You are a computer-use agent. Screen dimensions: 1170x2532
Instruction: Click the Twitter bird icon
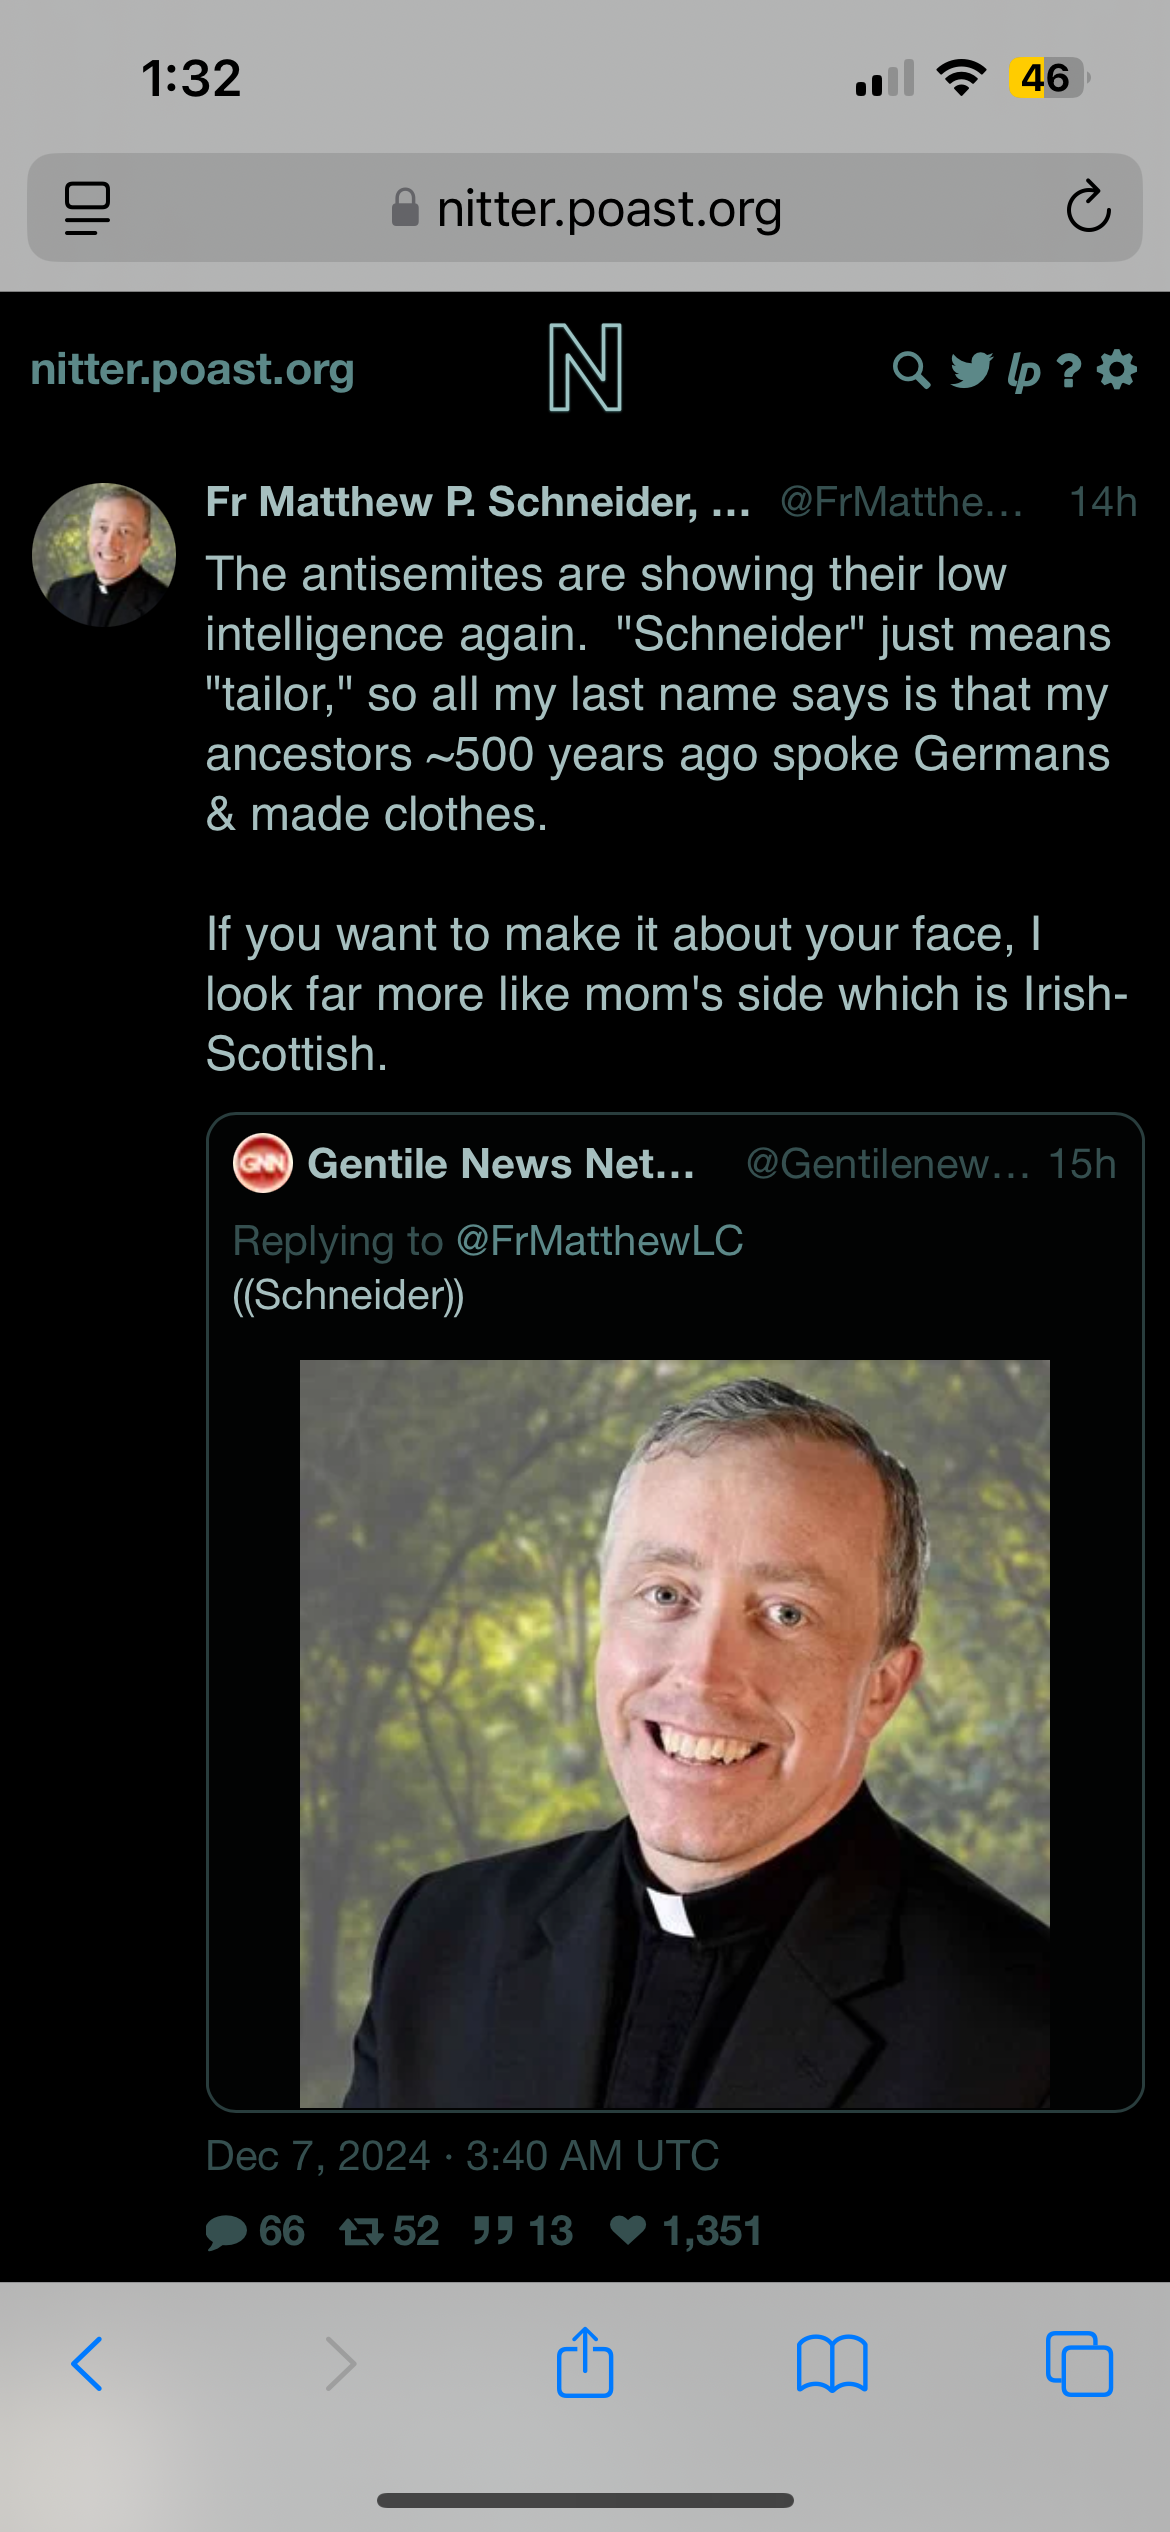pos(971,370)
